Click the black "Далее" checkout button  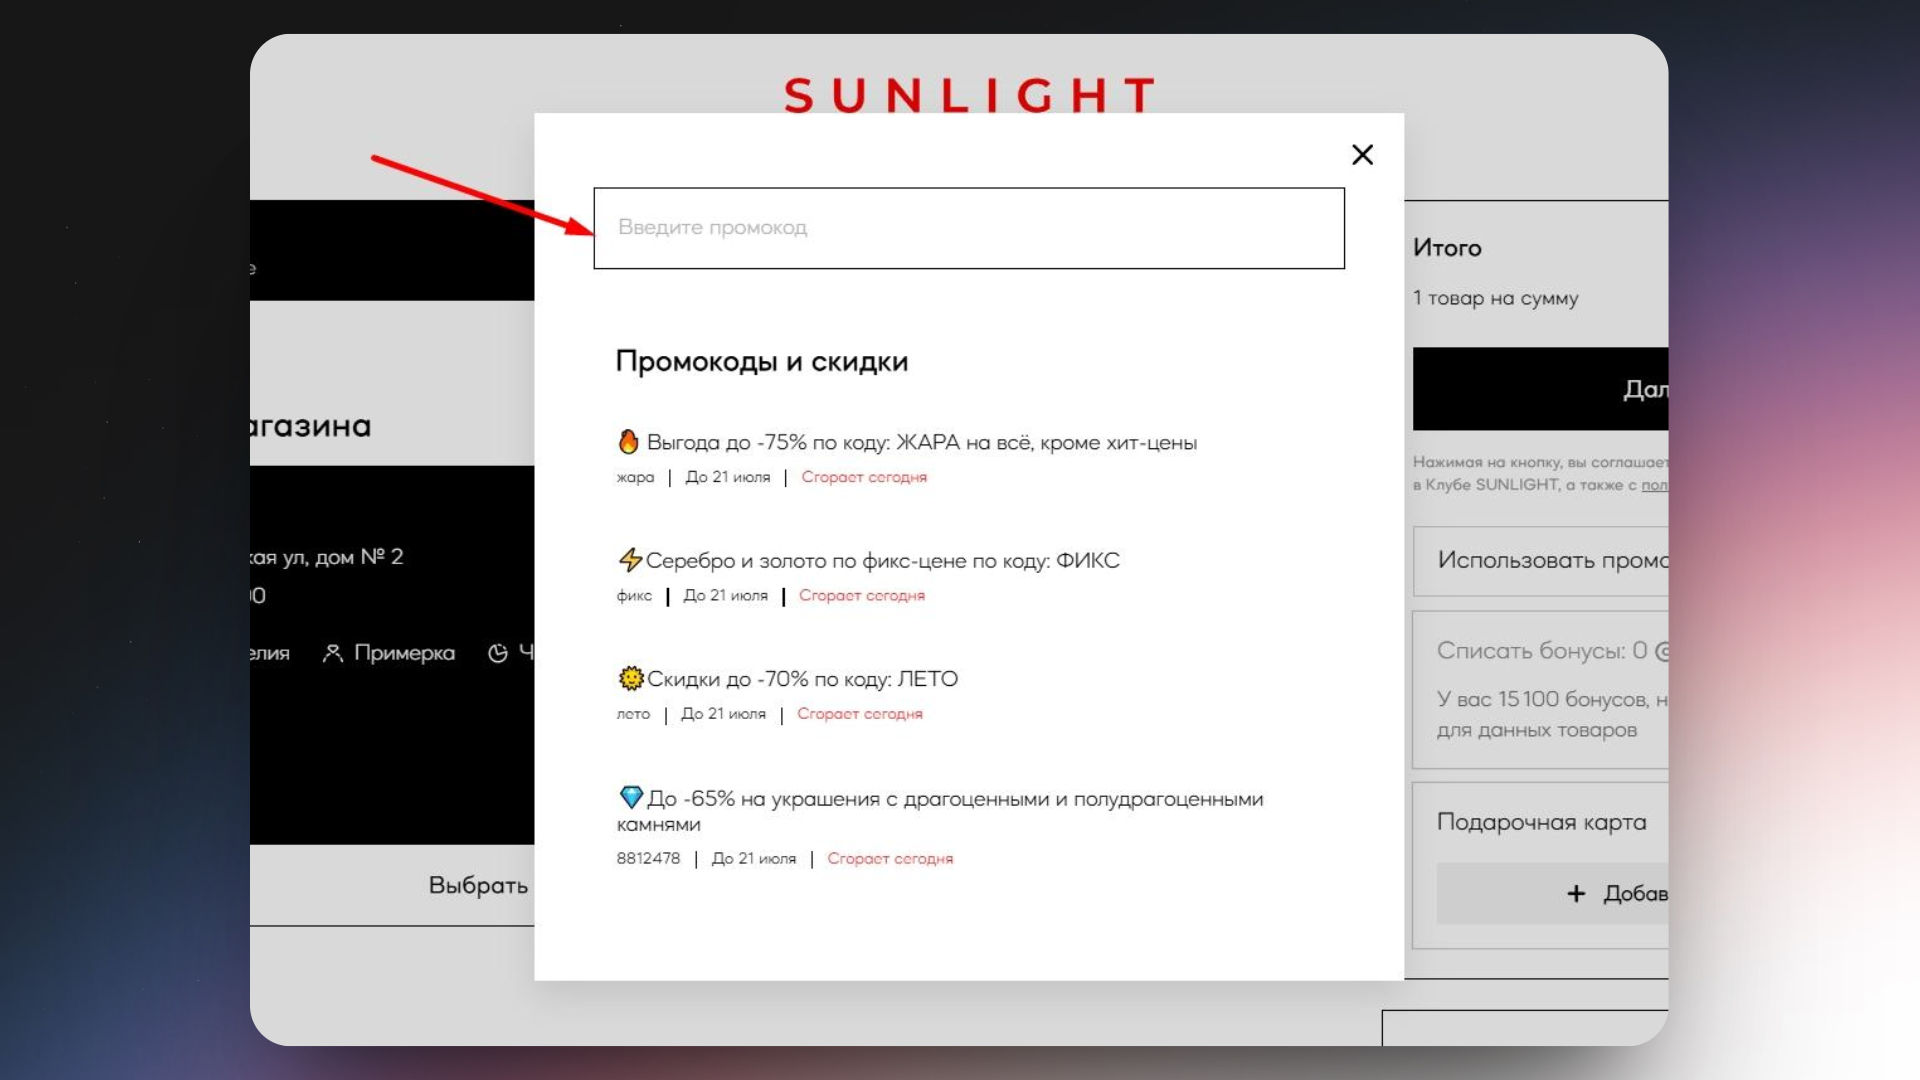(x=1541, y=389)
